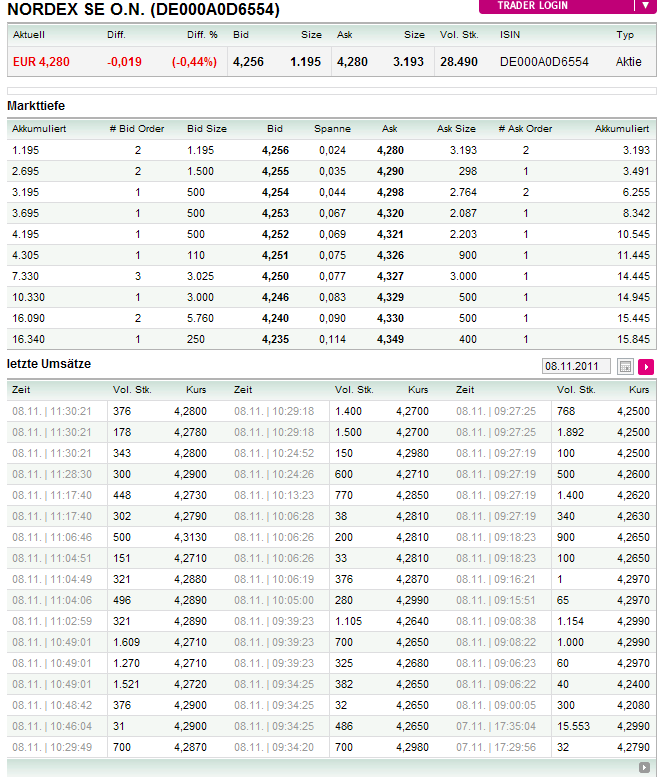Screen dimensions: 663x777
Task: Click the trade time 08.11. | 09:00:05
Action: point(496,705)
